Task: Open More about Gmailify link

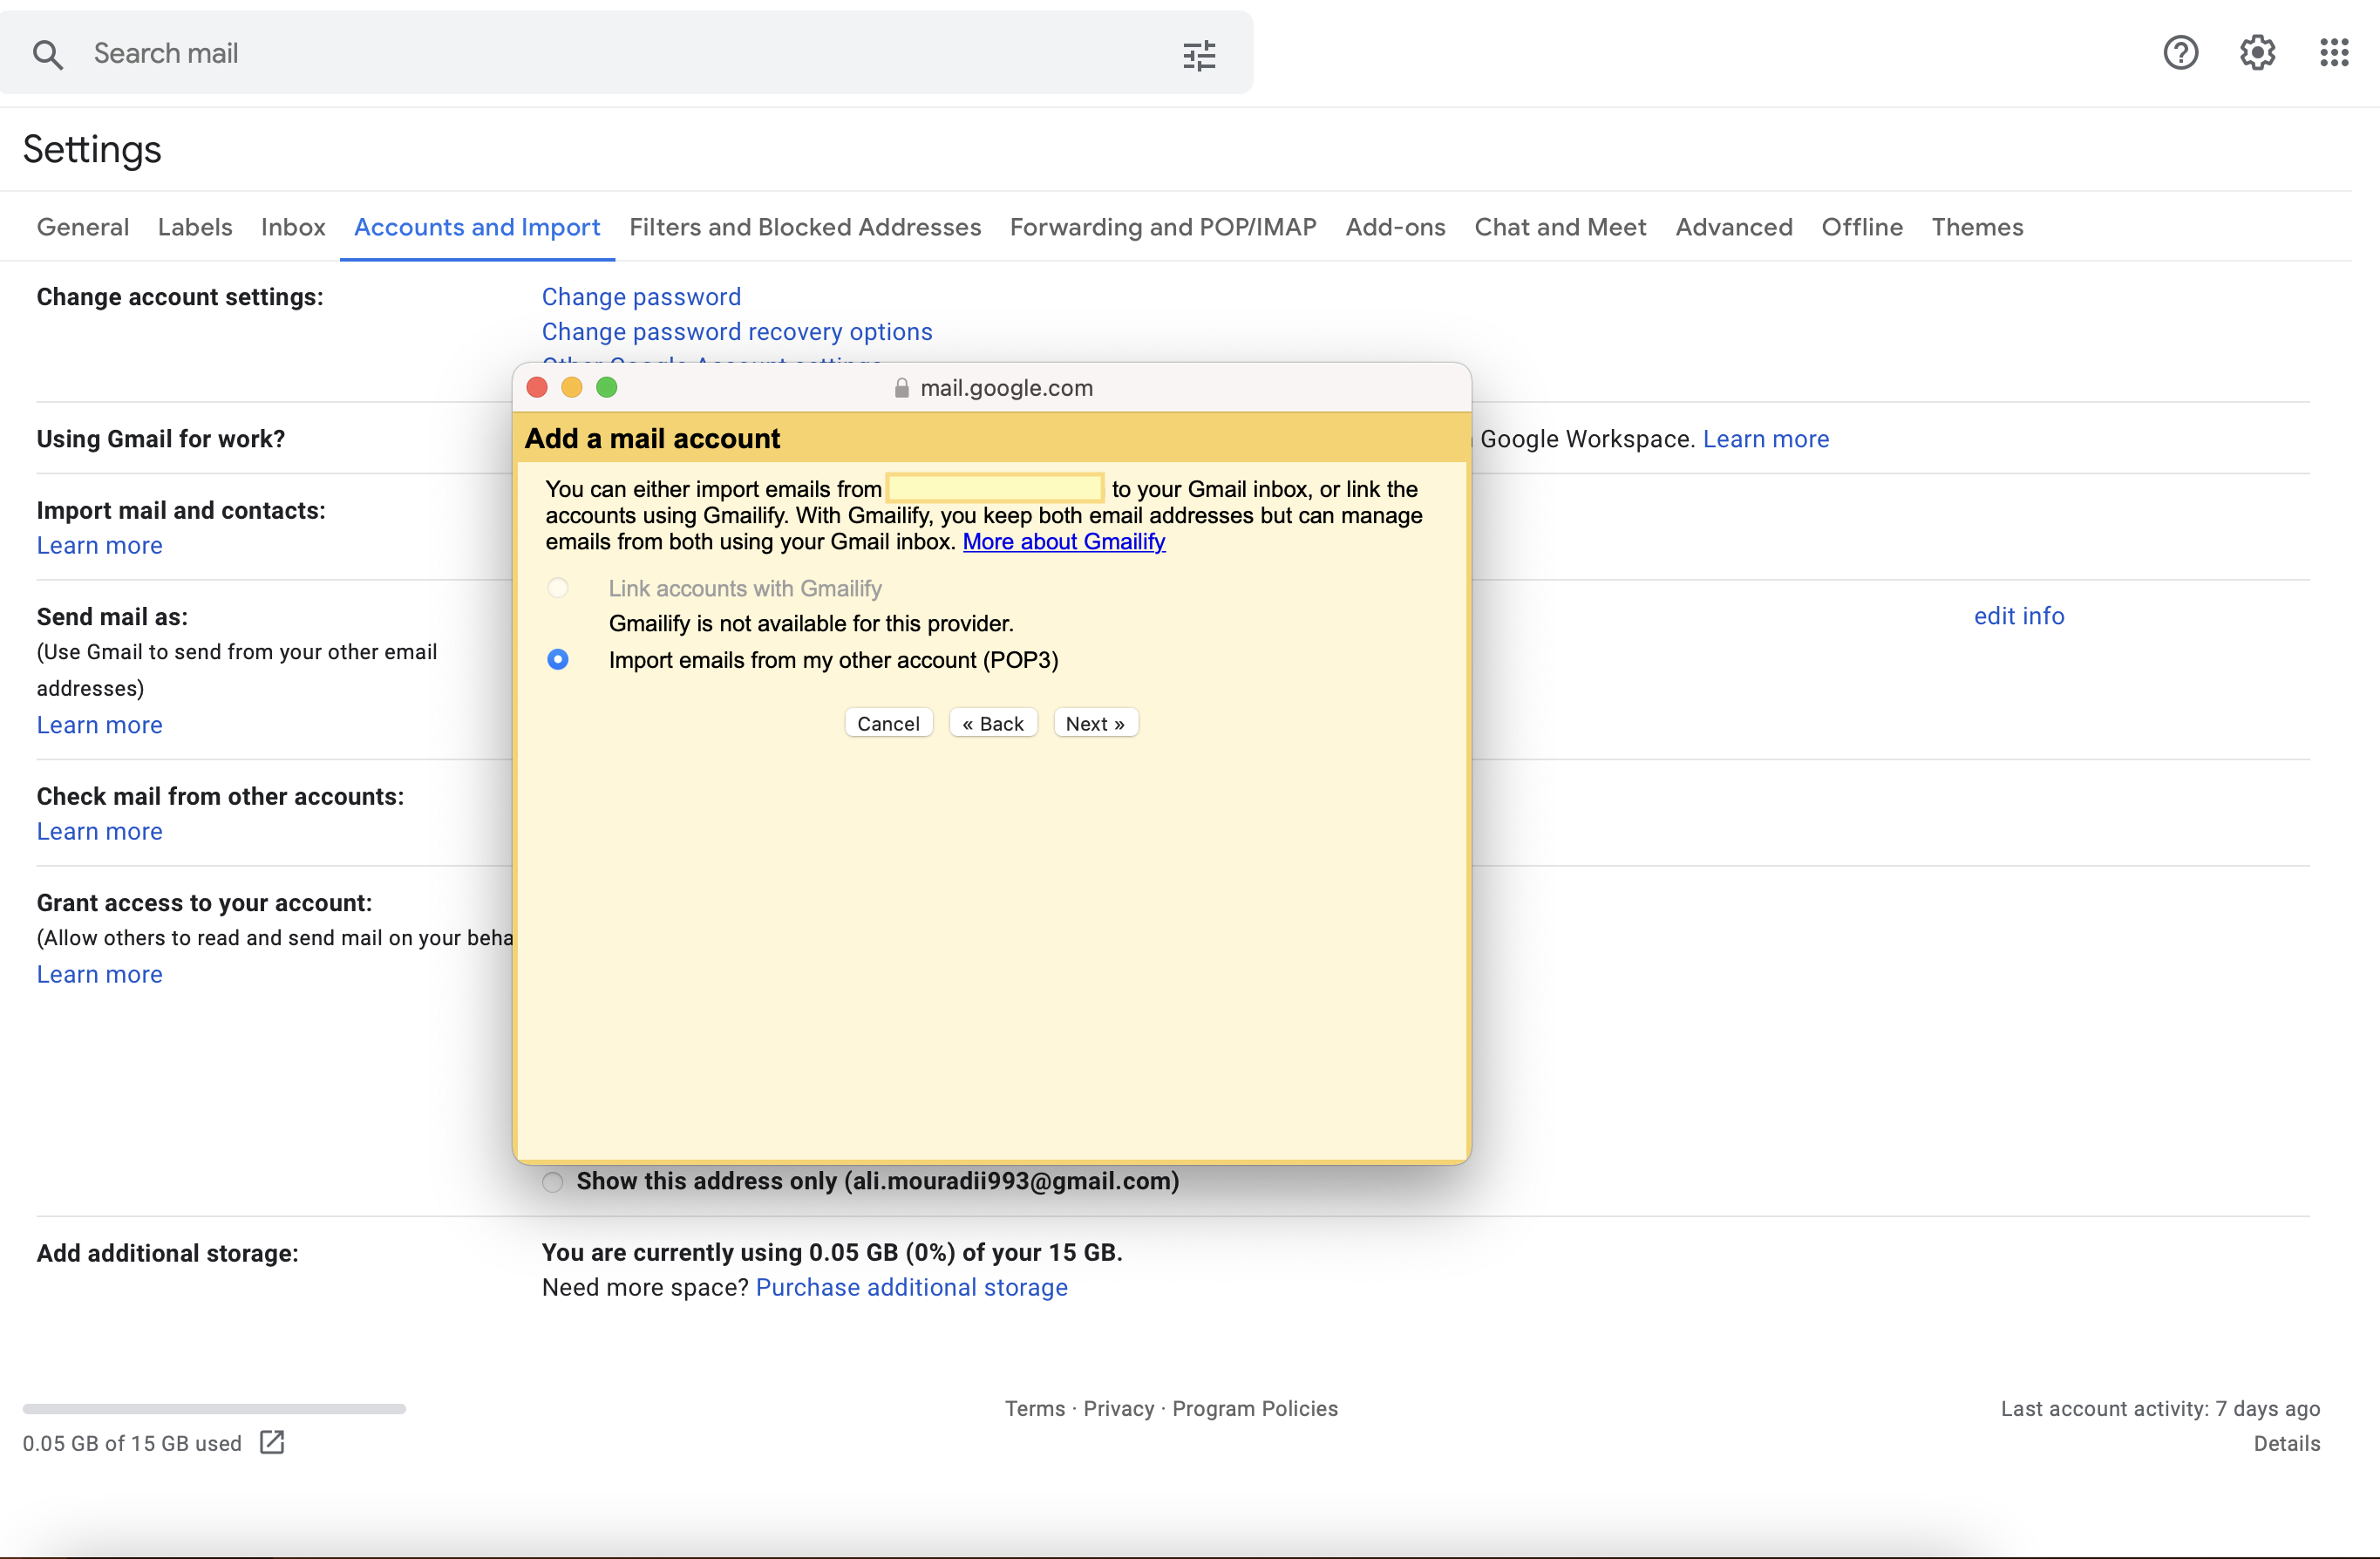Action: click(1063, 541)
